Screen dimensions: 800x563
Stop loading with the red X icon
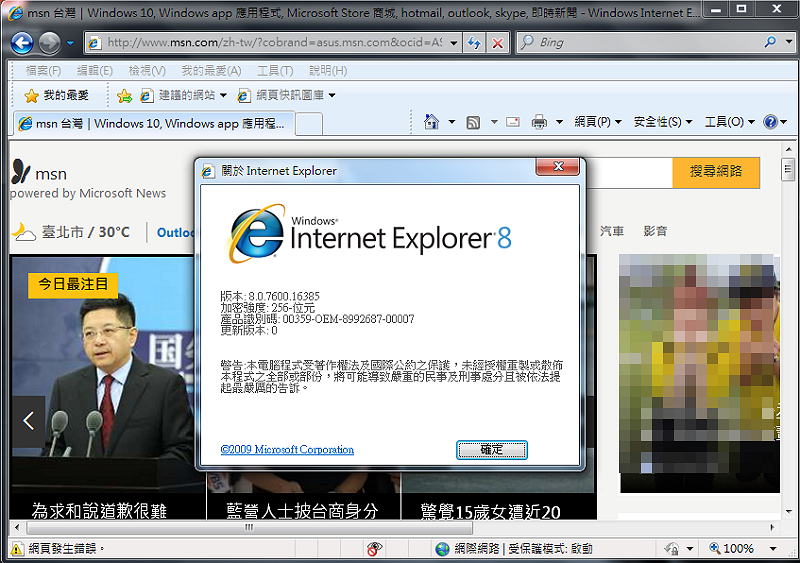[x=497, y=43]
